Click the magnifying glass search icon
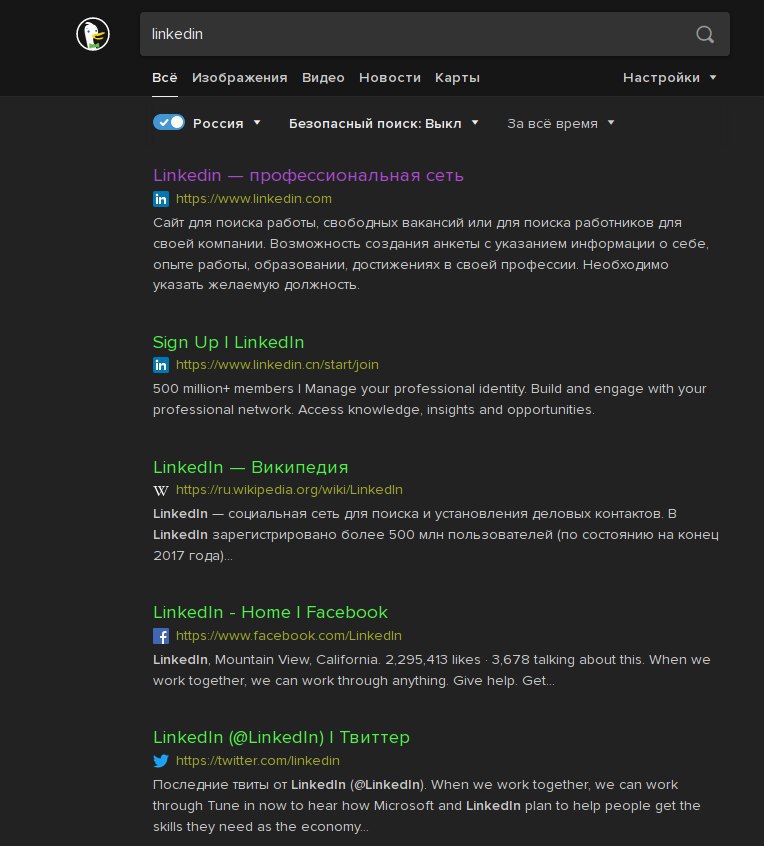Screen dimensions: 764x846 (x=705, y=35)
